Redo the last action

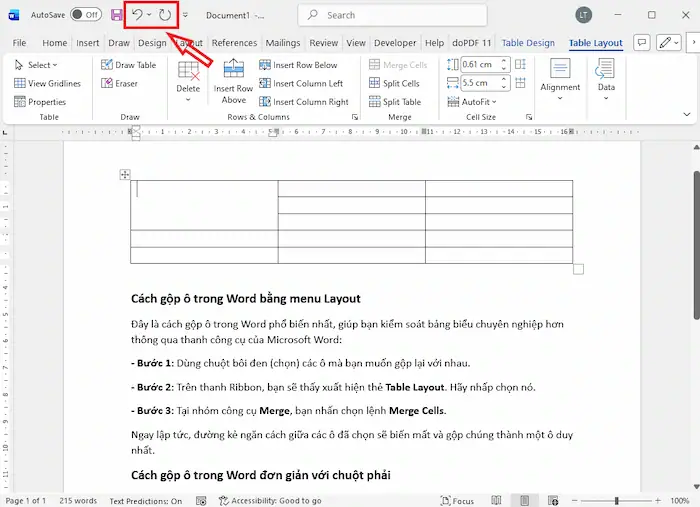coord(165,15)
